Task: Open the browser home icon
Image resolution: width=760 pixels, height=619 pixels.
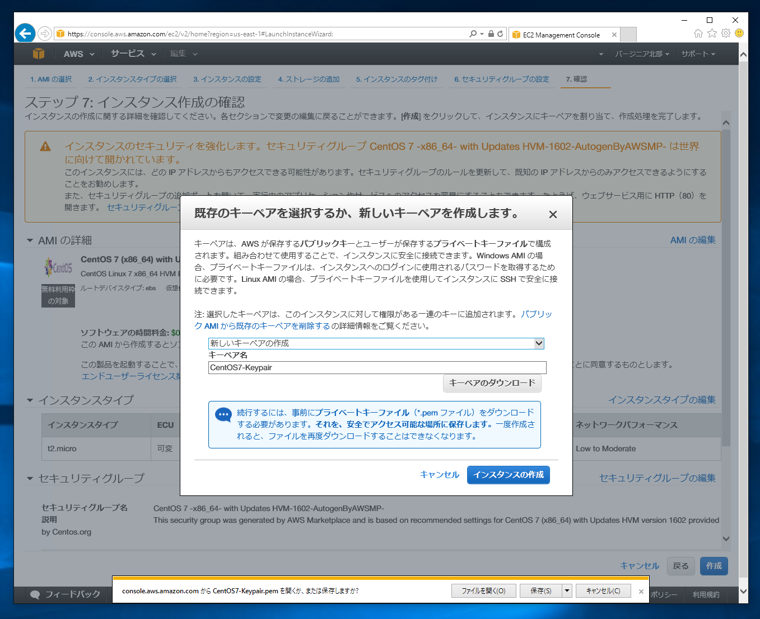Action: tap(698, 33)
